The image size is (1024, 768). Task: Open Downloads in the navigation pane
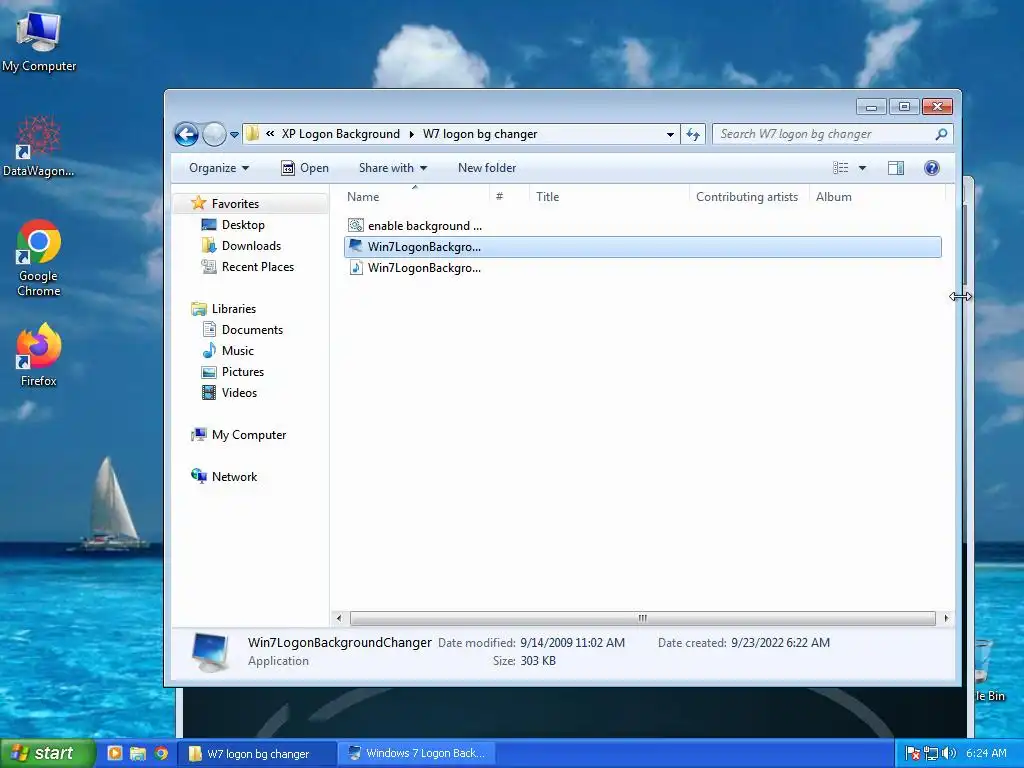pos(251,246)
